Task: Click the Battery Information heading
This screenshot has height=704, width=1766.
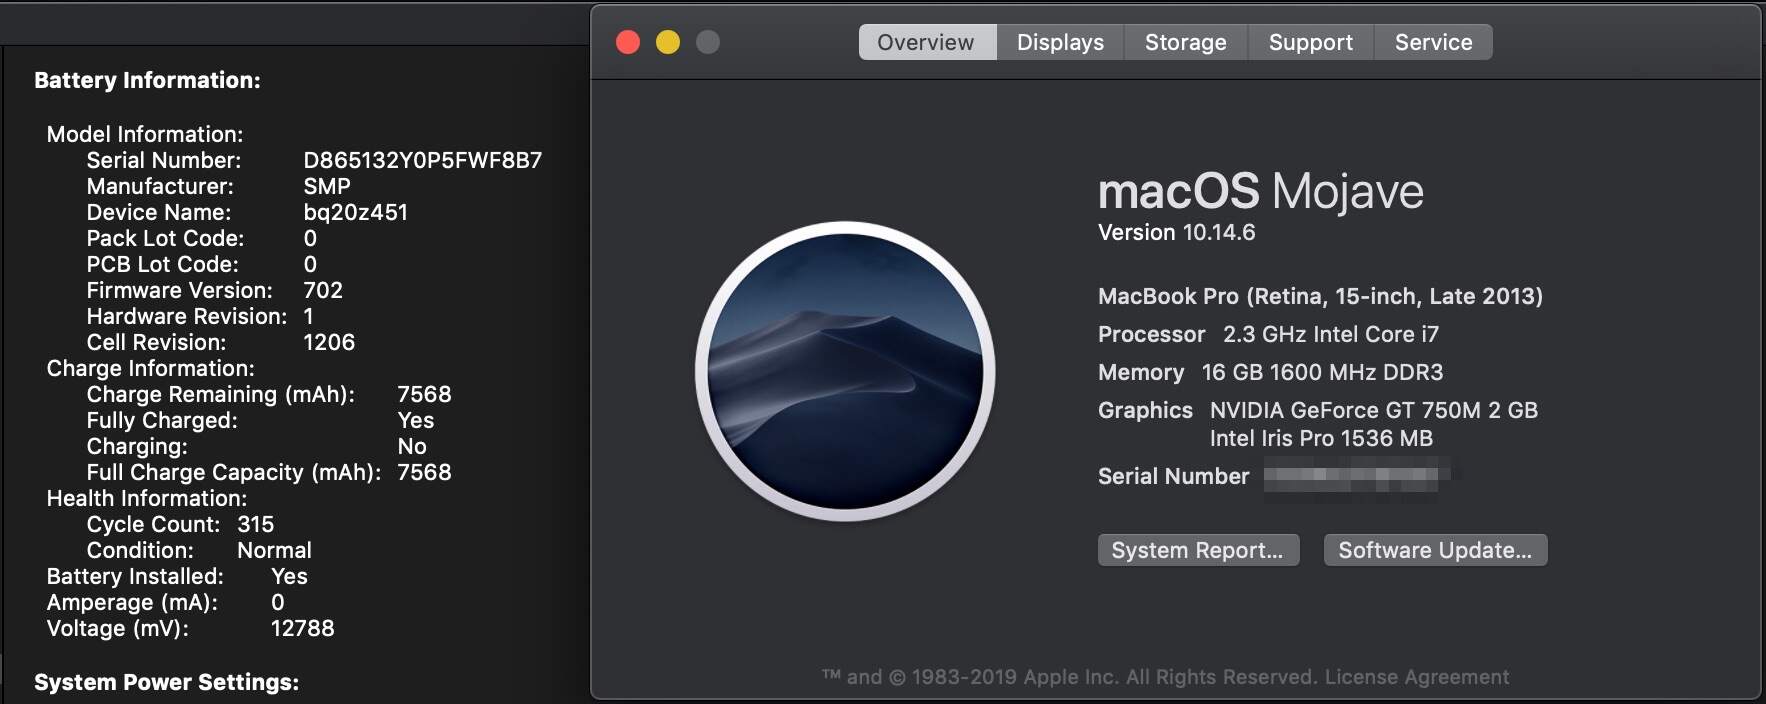Action: [x=147, y=80]
